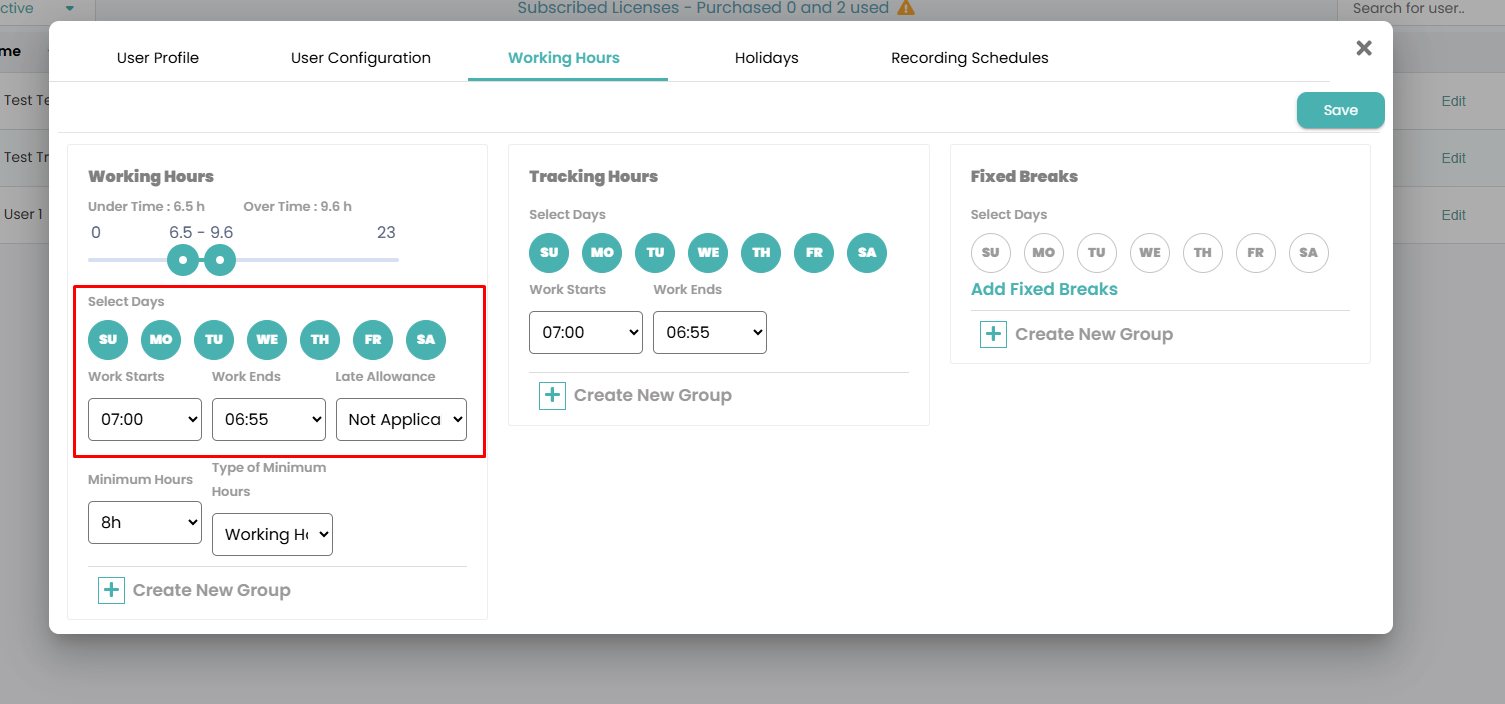Toggle FR day in Working Hours
This screenshot has width=1505, height=704.
pyautogui.click(x=373, y=339)
